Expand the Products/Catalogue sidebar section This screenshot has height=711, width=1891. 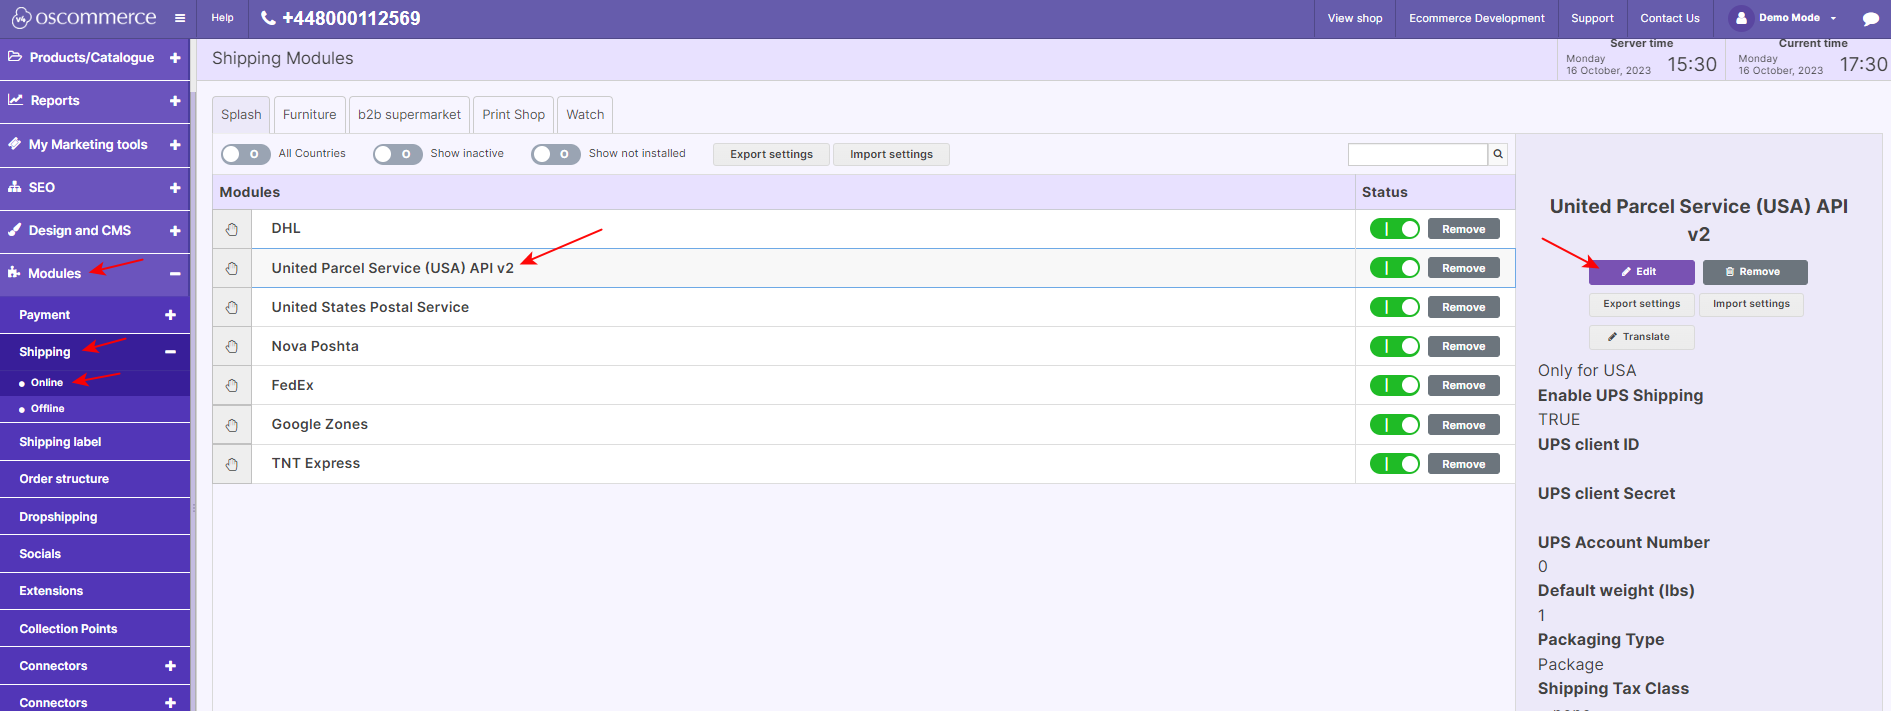(175, 58)
